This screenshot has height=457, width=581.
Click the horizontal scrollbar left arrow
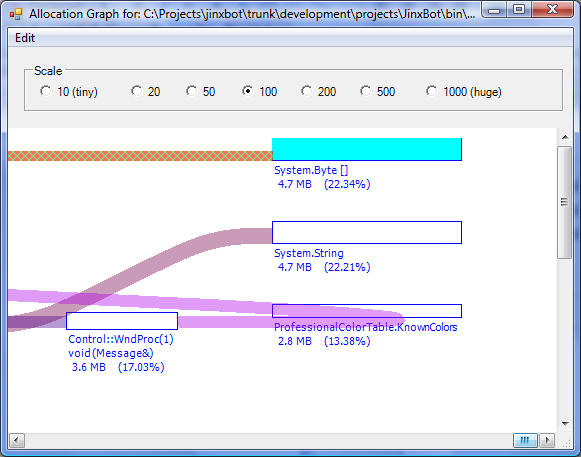point(16,440)
